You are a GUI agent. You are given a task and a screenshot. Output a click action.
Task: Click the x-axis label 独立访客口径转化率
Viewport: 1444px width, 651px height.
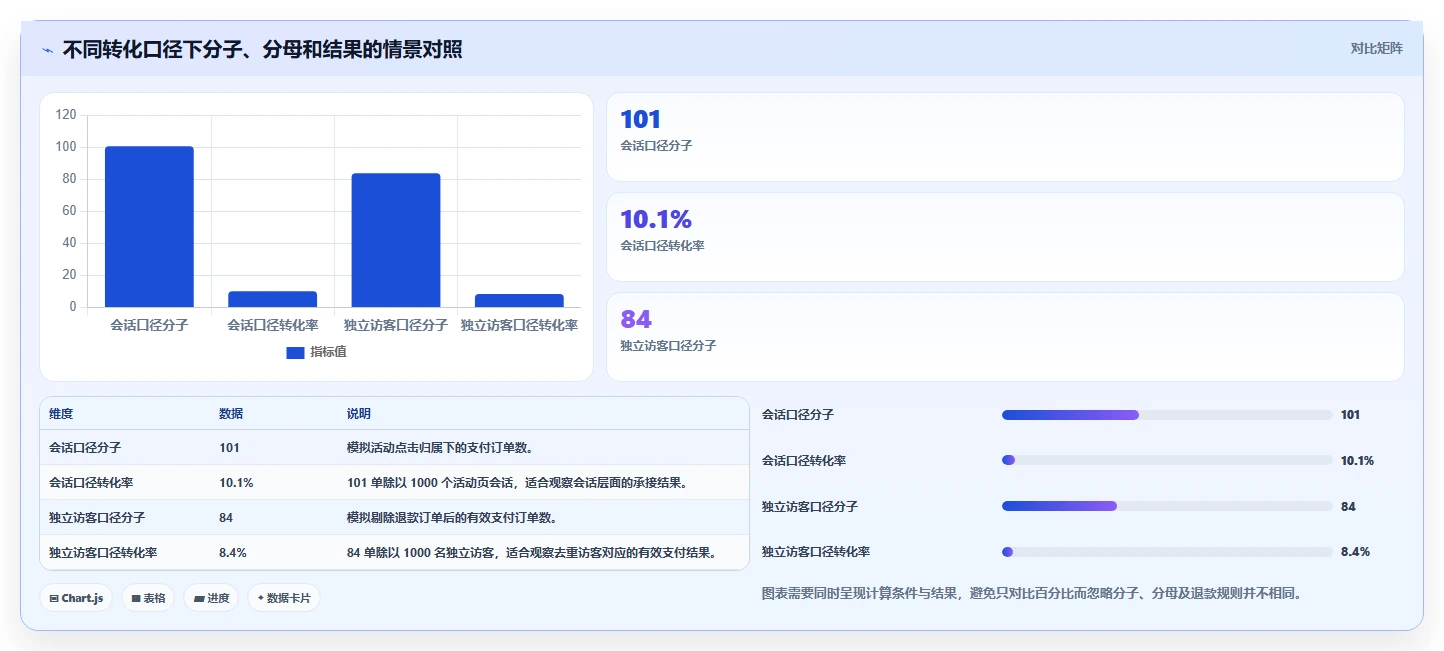(x=519, y=325)
